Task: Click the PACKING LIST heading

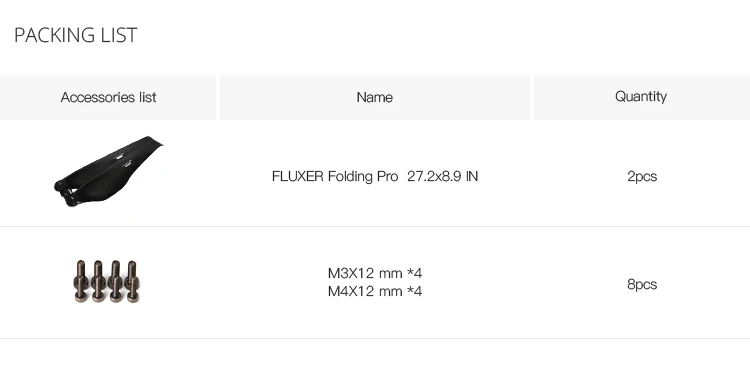Action: click(x=76, y=35)
